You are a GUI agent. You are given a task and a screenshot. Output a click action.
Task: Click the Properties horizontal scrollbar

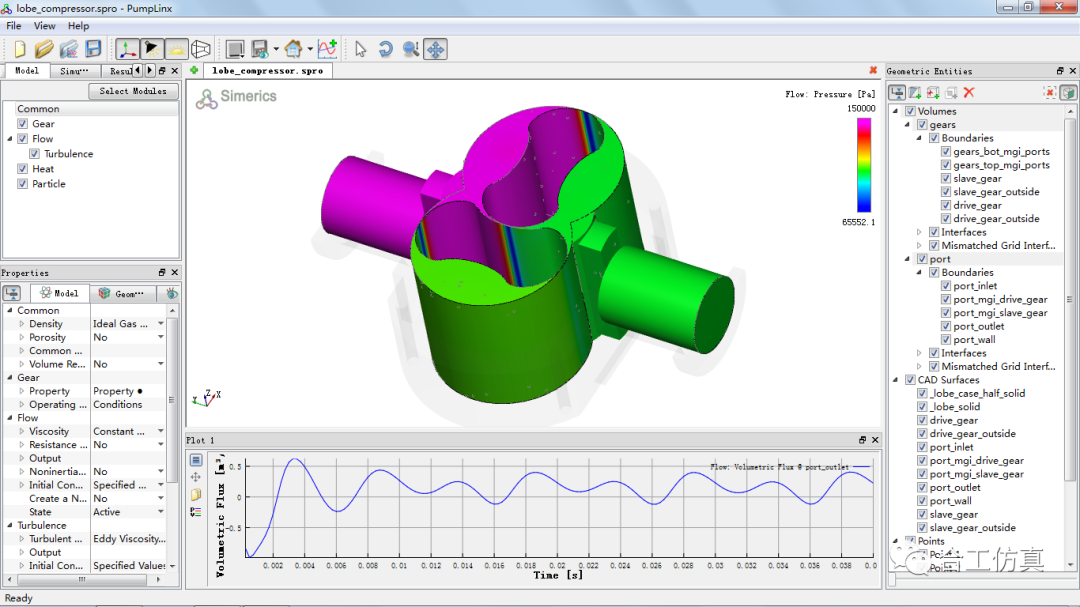tap(82, 579)
